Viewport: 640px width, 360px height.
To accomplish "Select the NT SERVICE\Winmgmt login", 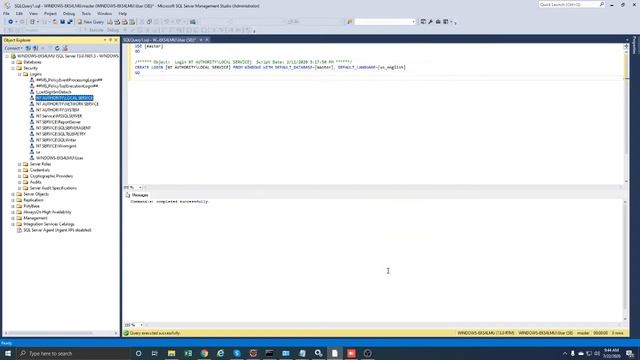I will (x=56, y=146).
